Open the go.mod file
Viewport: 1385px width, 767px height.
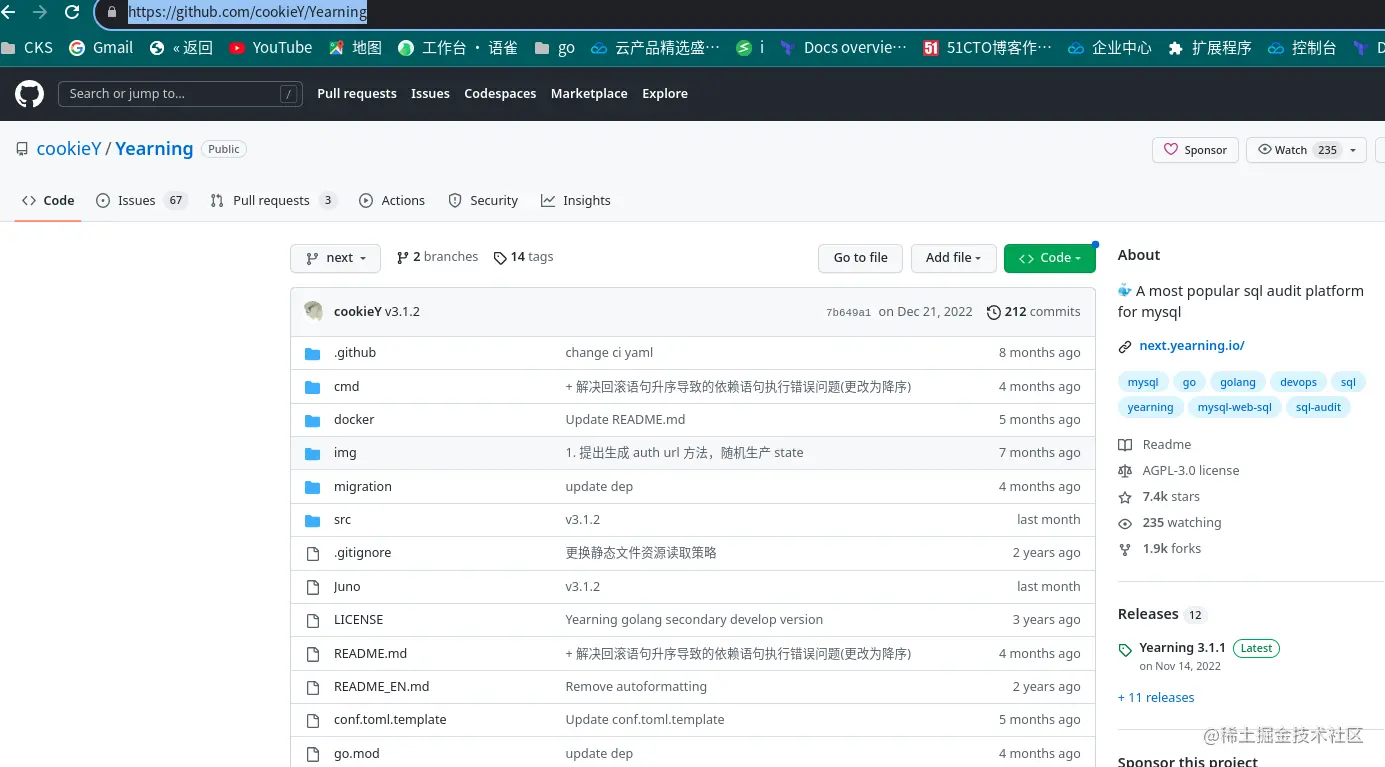(357, 754)
